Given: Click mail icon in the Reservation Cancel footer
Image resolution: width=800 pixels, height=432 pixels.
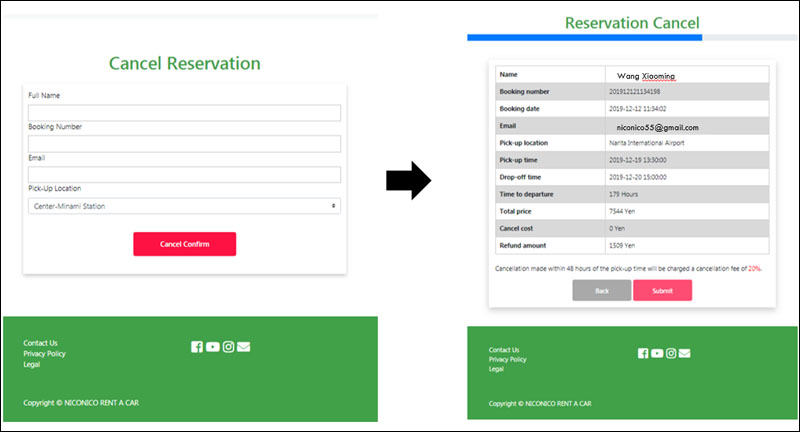Looking at the screenshot, I should [684, 353].
